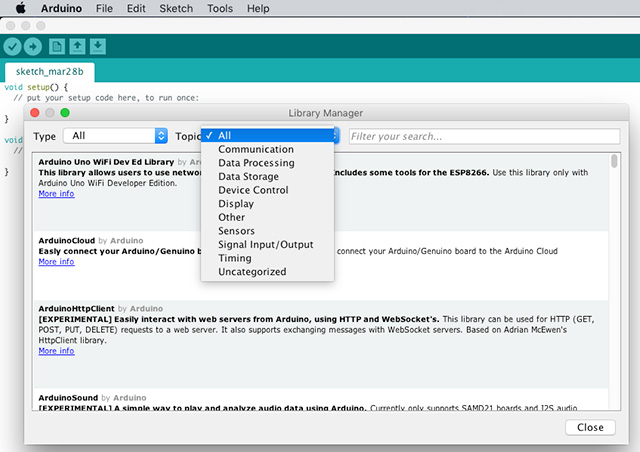Image resolution: width=640 pixels, height=452 pixels.
Task: Select the sketch_mar28b tab
Action: (x=49, y=72)
